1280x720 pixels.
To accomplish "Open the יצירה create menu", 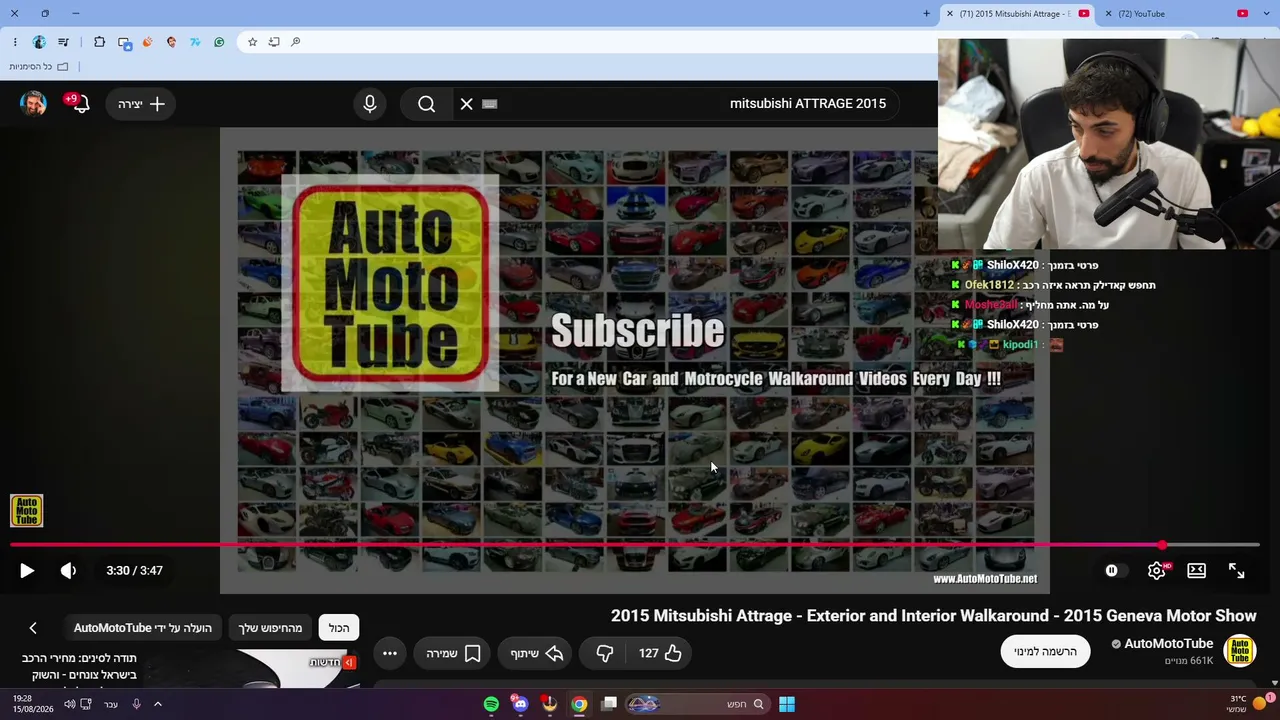I will pos(141,104).
